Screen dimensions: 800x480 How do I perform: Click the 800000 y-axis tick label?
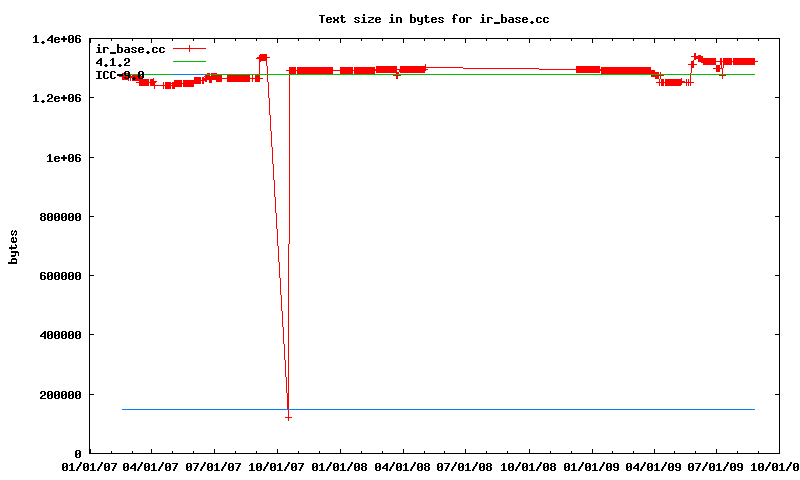59,217
